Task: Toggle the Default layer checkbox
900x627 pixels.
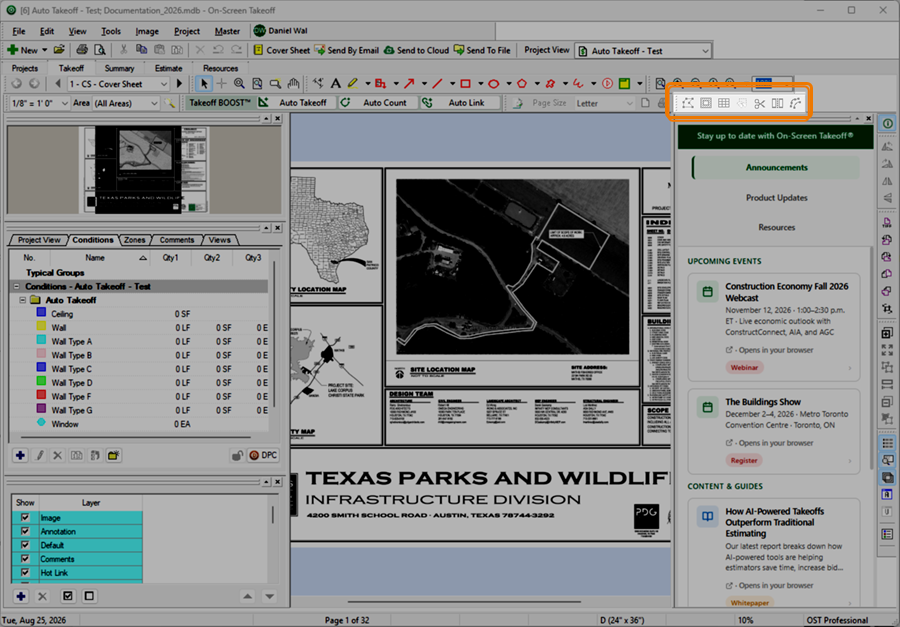Action: pyautogui.click(x=25, y=545)
